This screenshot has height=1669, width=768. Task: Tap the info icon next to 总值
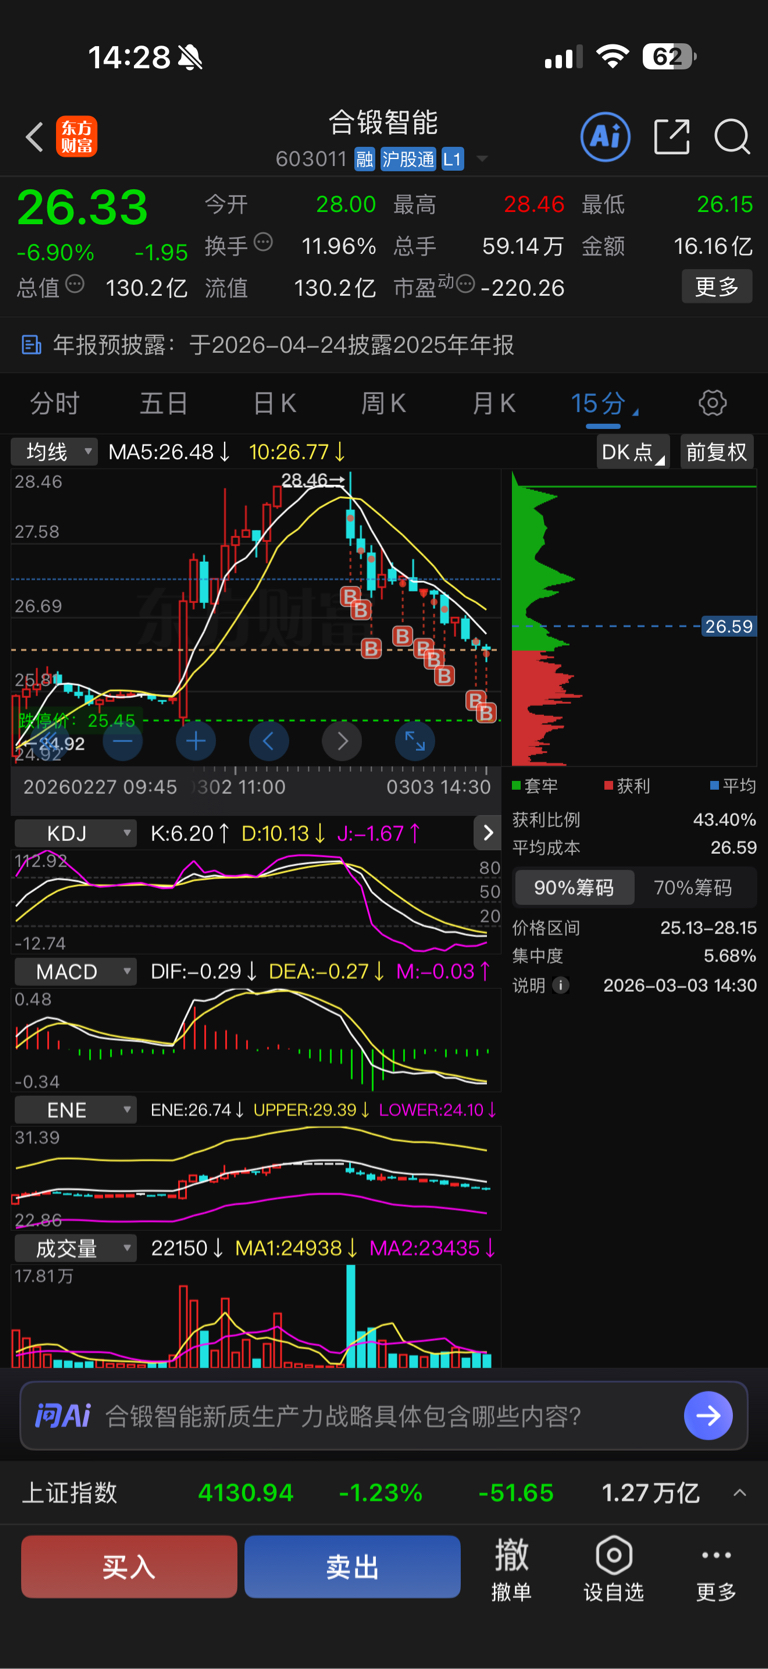coord(75,285)
